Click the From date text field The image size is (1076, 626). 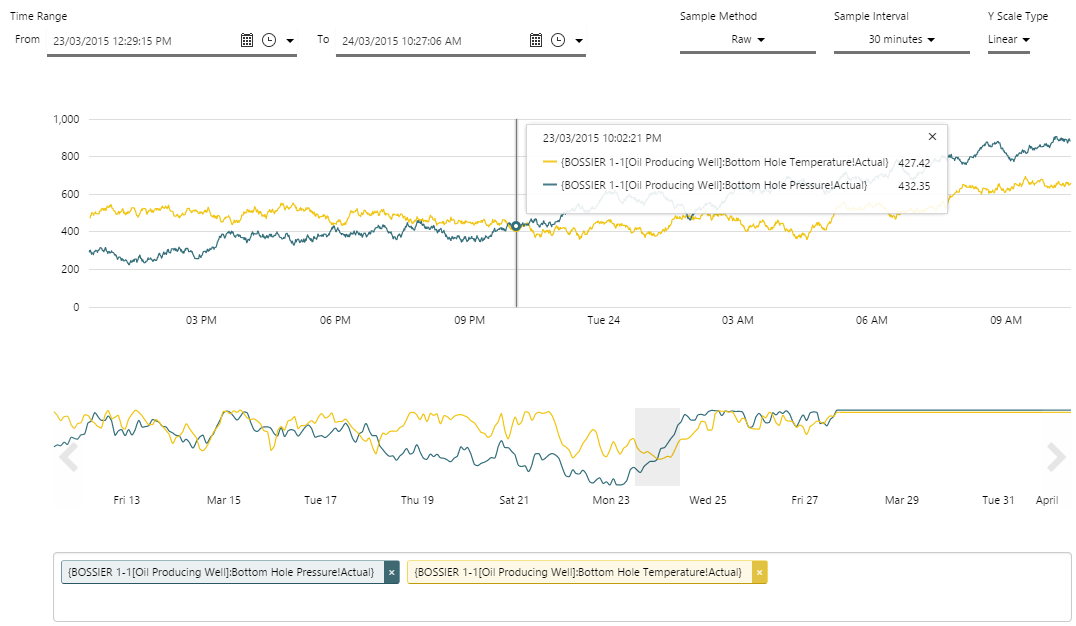point(140,41)
